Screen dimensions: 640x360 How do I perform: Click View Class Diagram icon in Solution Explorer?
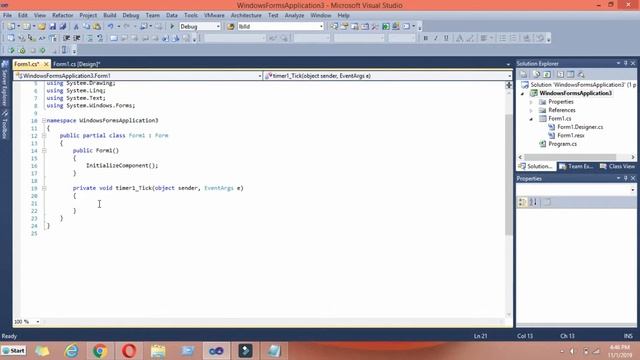tap(581, 74)
